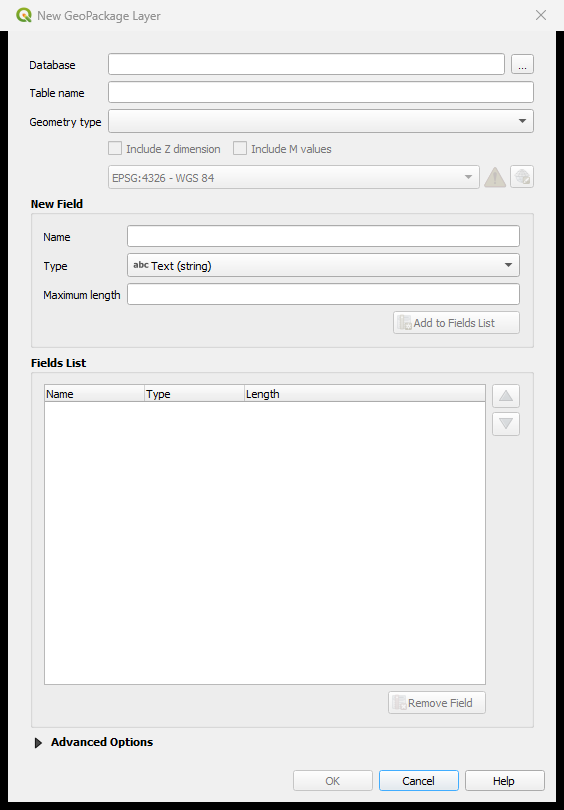The width and height of the screenshot is (564, 810).
Task: Move field down with arrow button
Action: [506, 424]
